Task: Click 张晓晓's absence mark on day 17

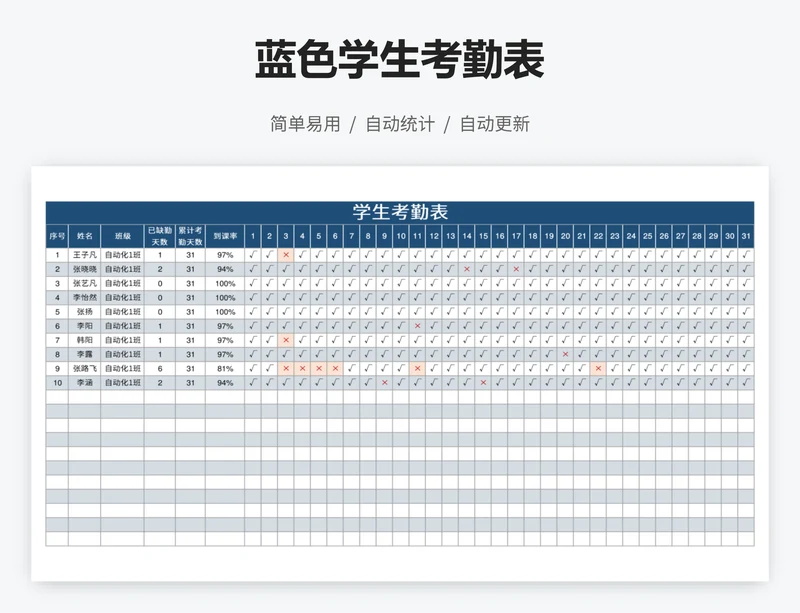Action: (x=516, y=269)
